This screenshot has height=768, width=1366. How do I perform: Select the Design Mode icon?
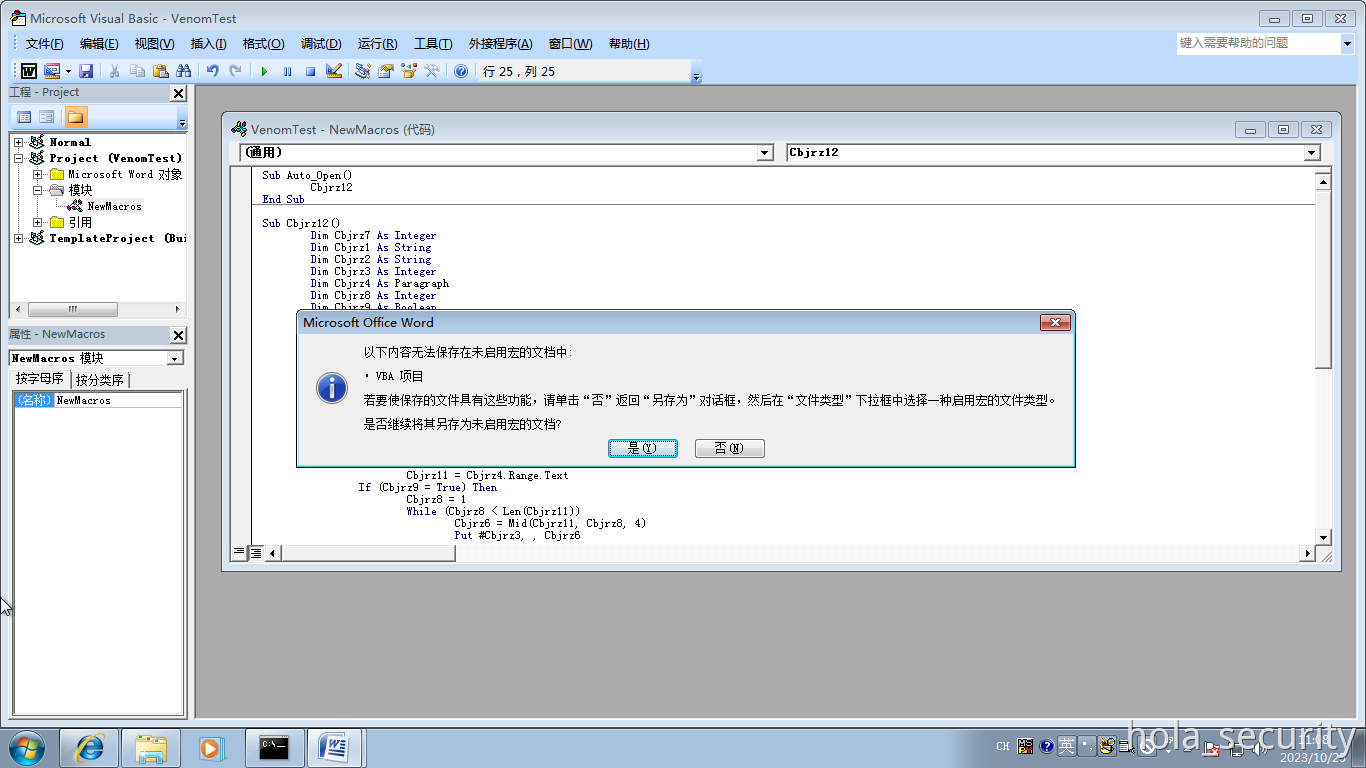pos(333,71)
